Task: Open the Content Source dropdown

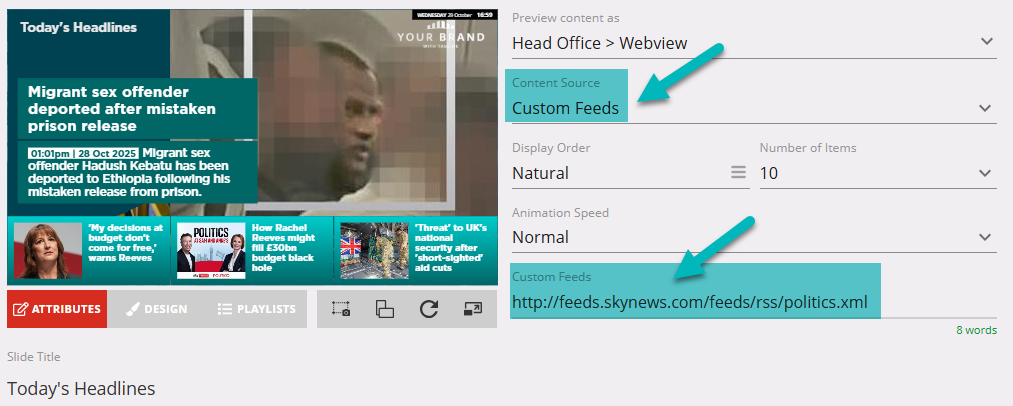Action: [986, 108]
